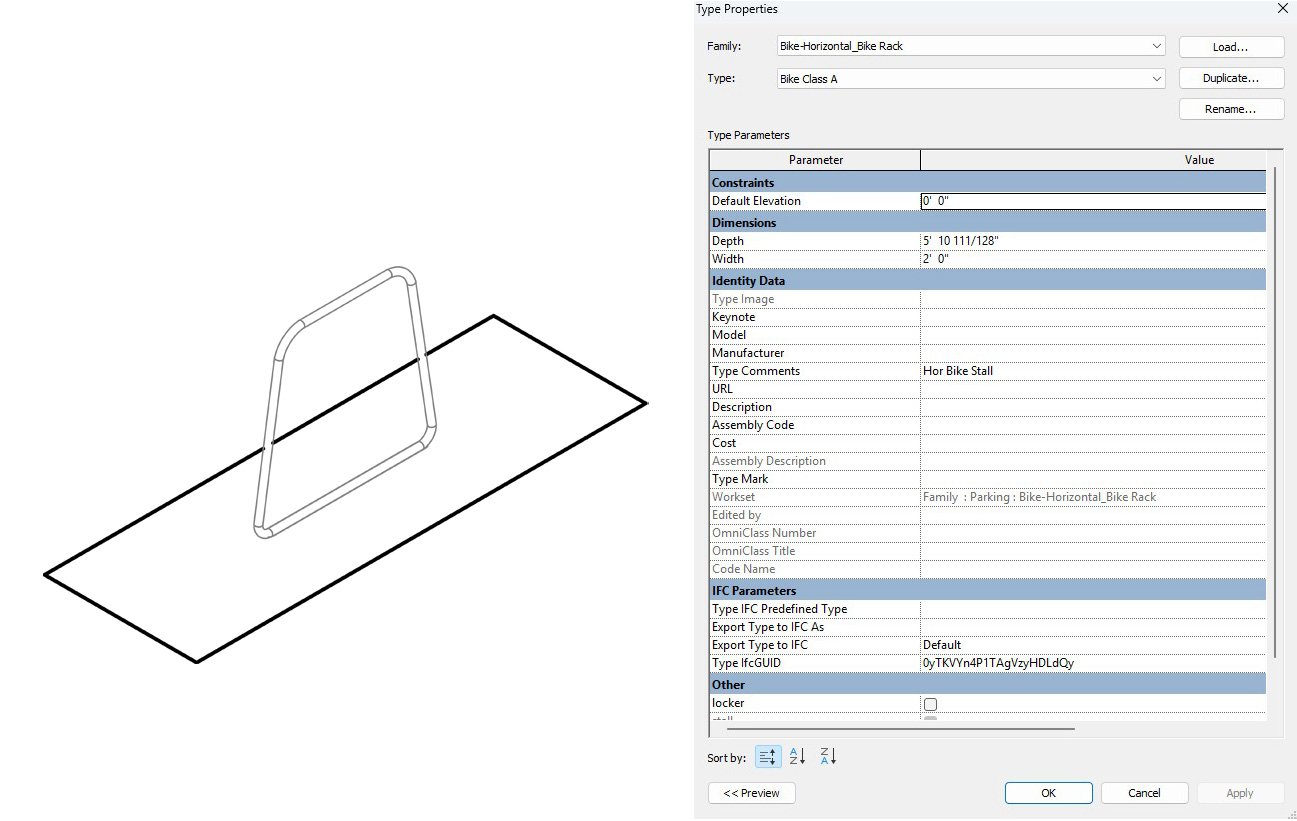This screenshot has height=821, width=1297.
Task: Collapse the Identity Data group header
Action: pyautogui.click(x=988, y=281)
